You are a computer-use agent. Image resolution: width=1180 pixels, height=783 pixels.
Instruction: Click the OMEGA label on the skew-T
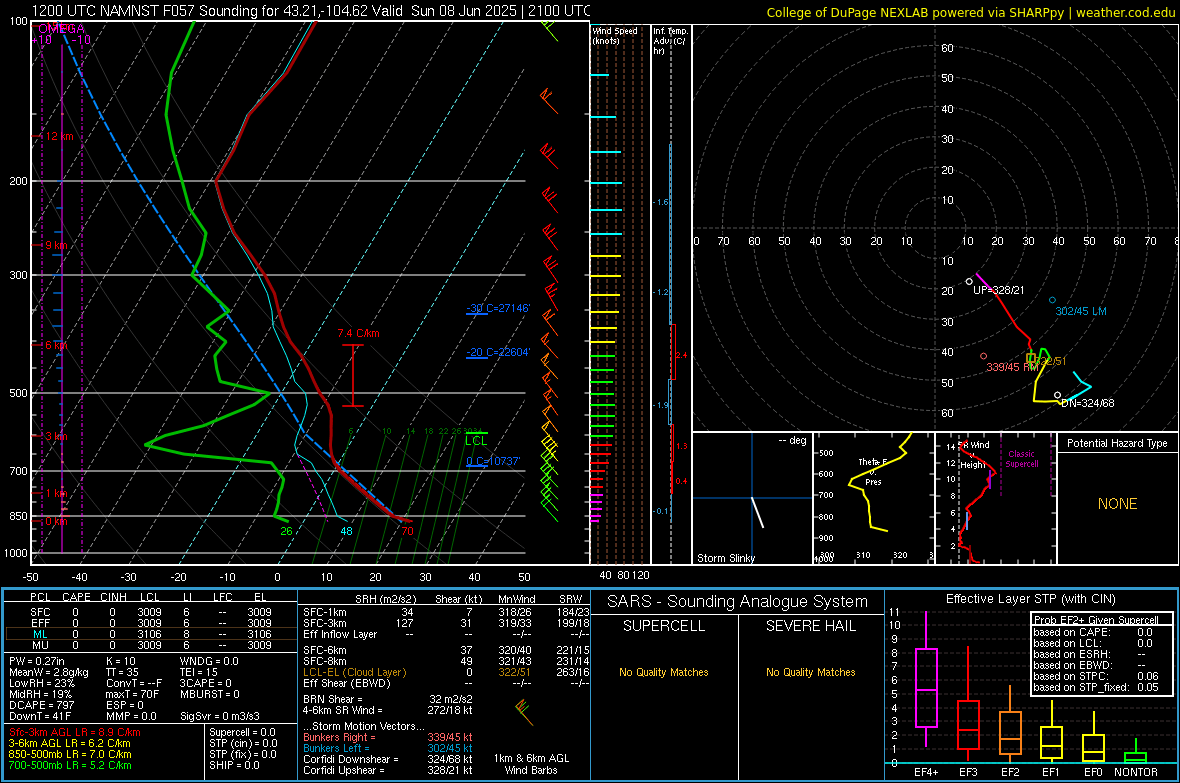(61, 29)
